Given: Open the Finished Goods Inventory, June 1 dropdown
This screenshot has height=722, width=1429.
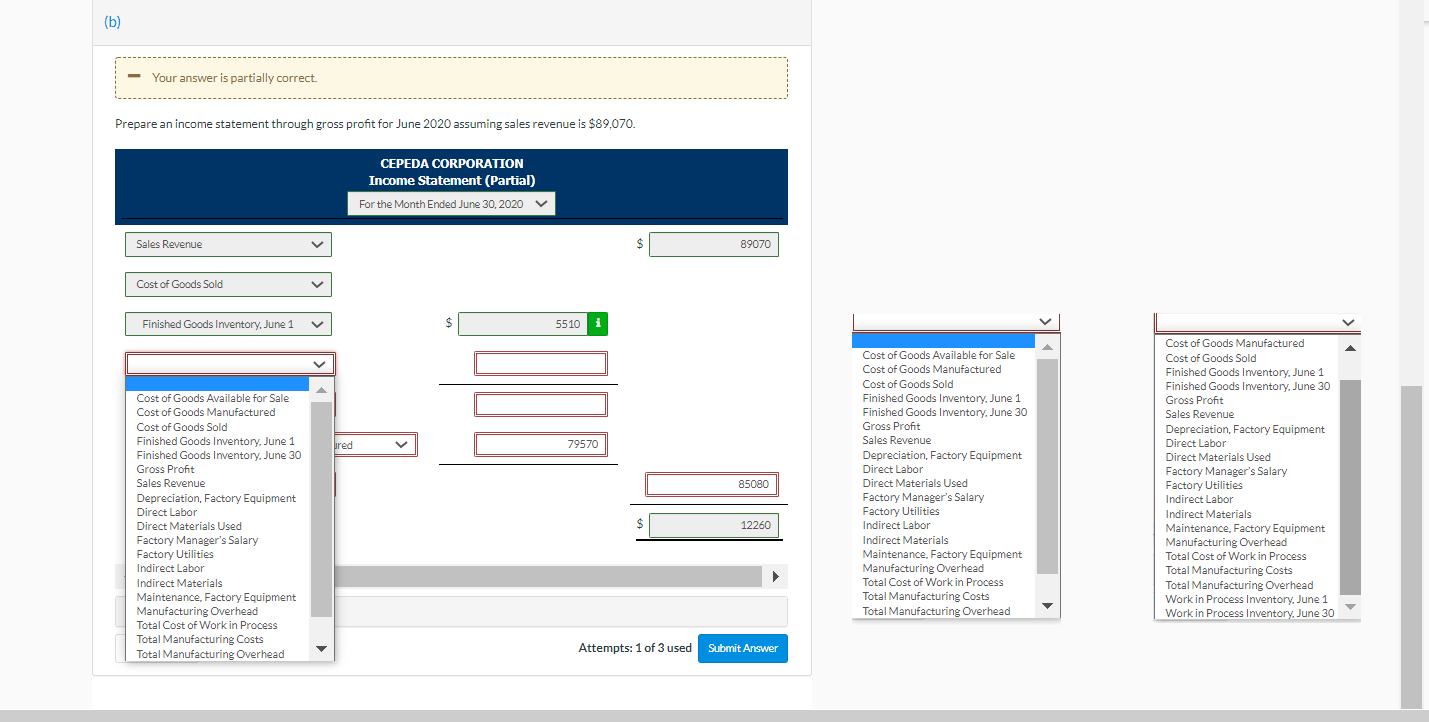Looking at the screenshot, I should coord(228,323).
